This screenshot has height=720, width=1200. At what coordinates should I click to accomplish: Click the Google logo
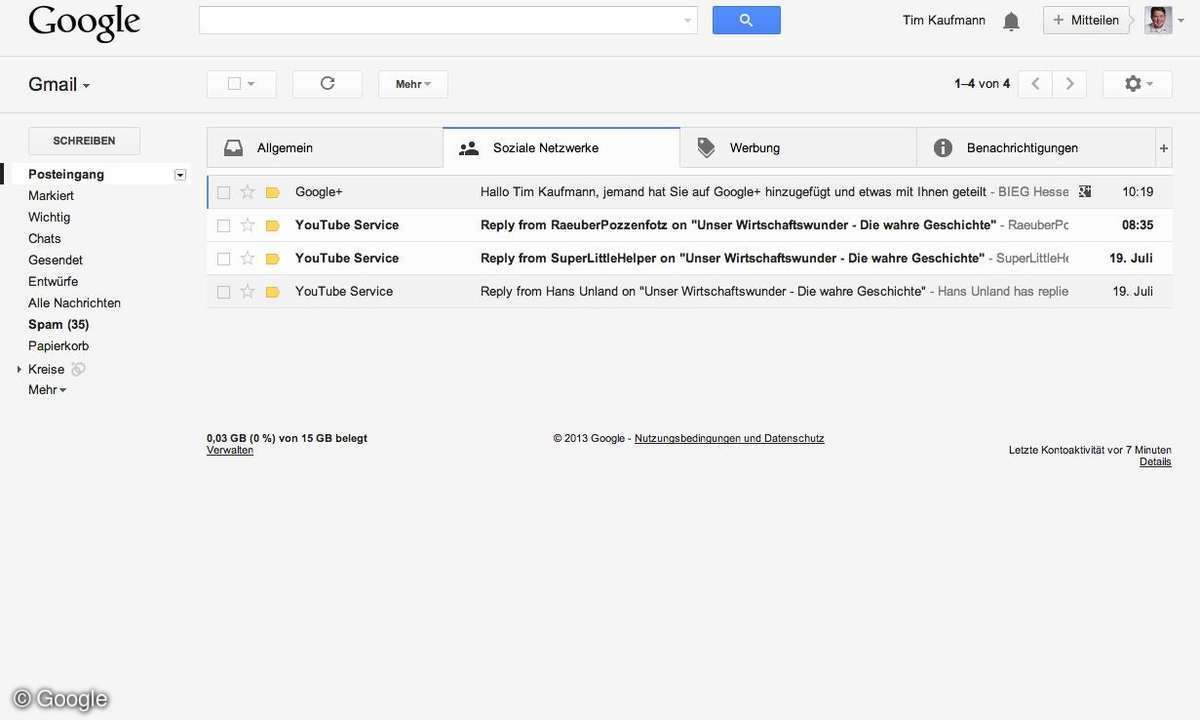coord(84,23)
